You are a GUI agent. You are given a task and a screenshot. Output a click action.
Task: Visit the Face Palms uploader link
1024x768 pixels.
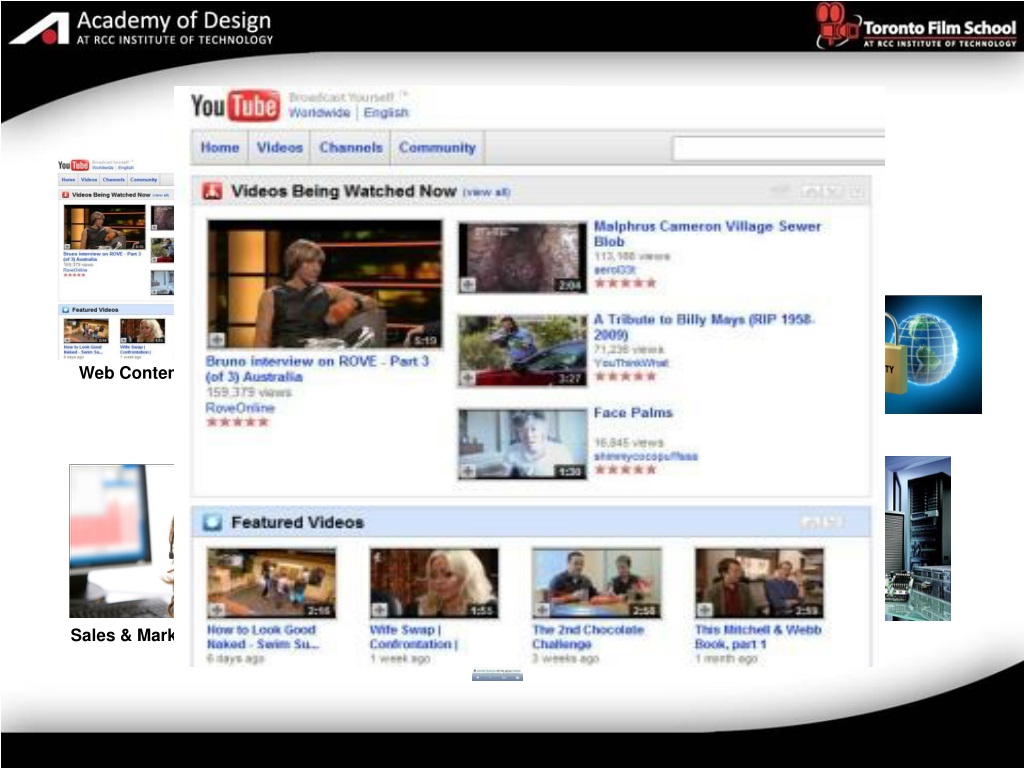coord(646,456)
